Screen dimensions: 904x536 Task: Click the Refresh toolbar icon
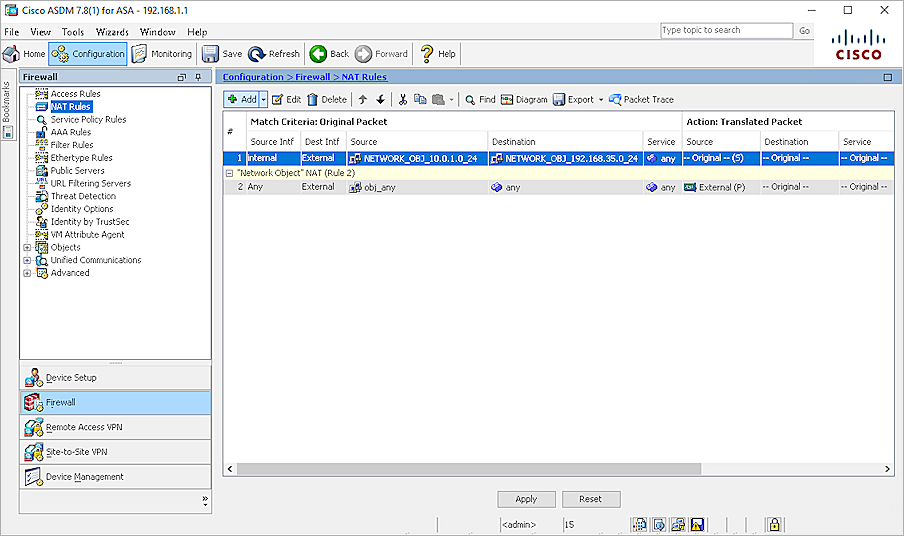coord(257,54)
